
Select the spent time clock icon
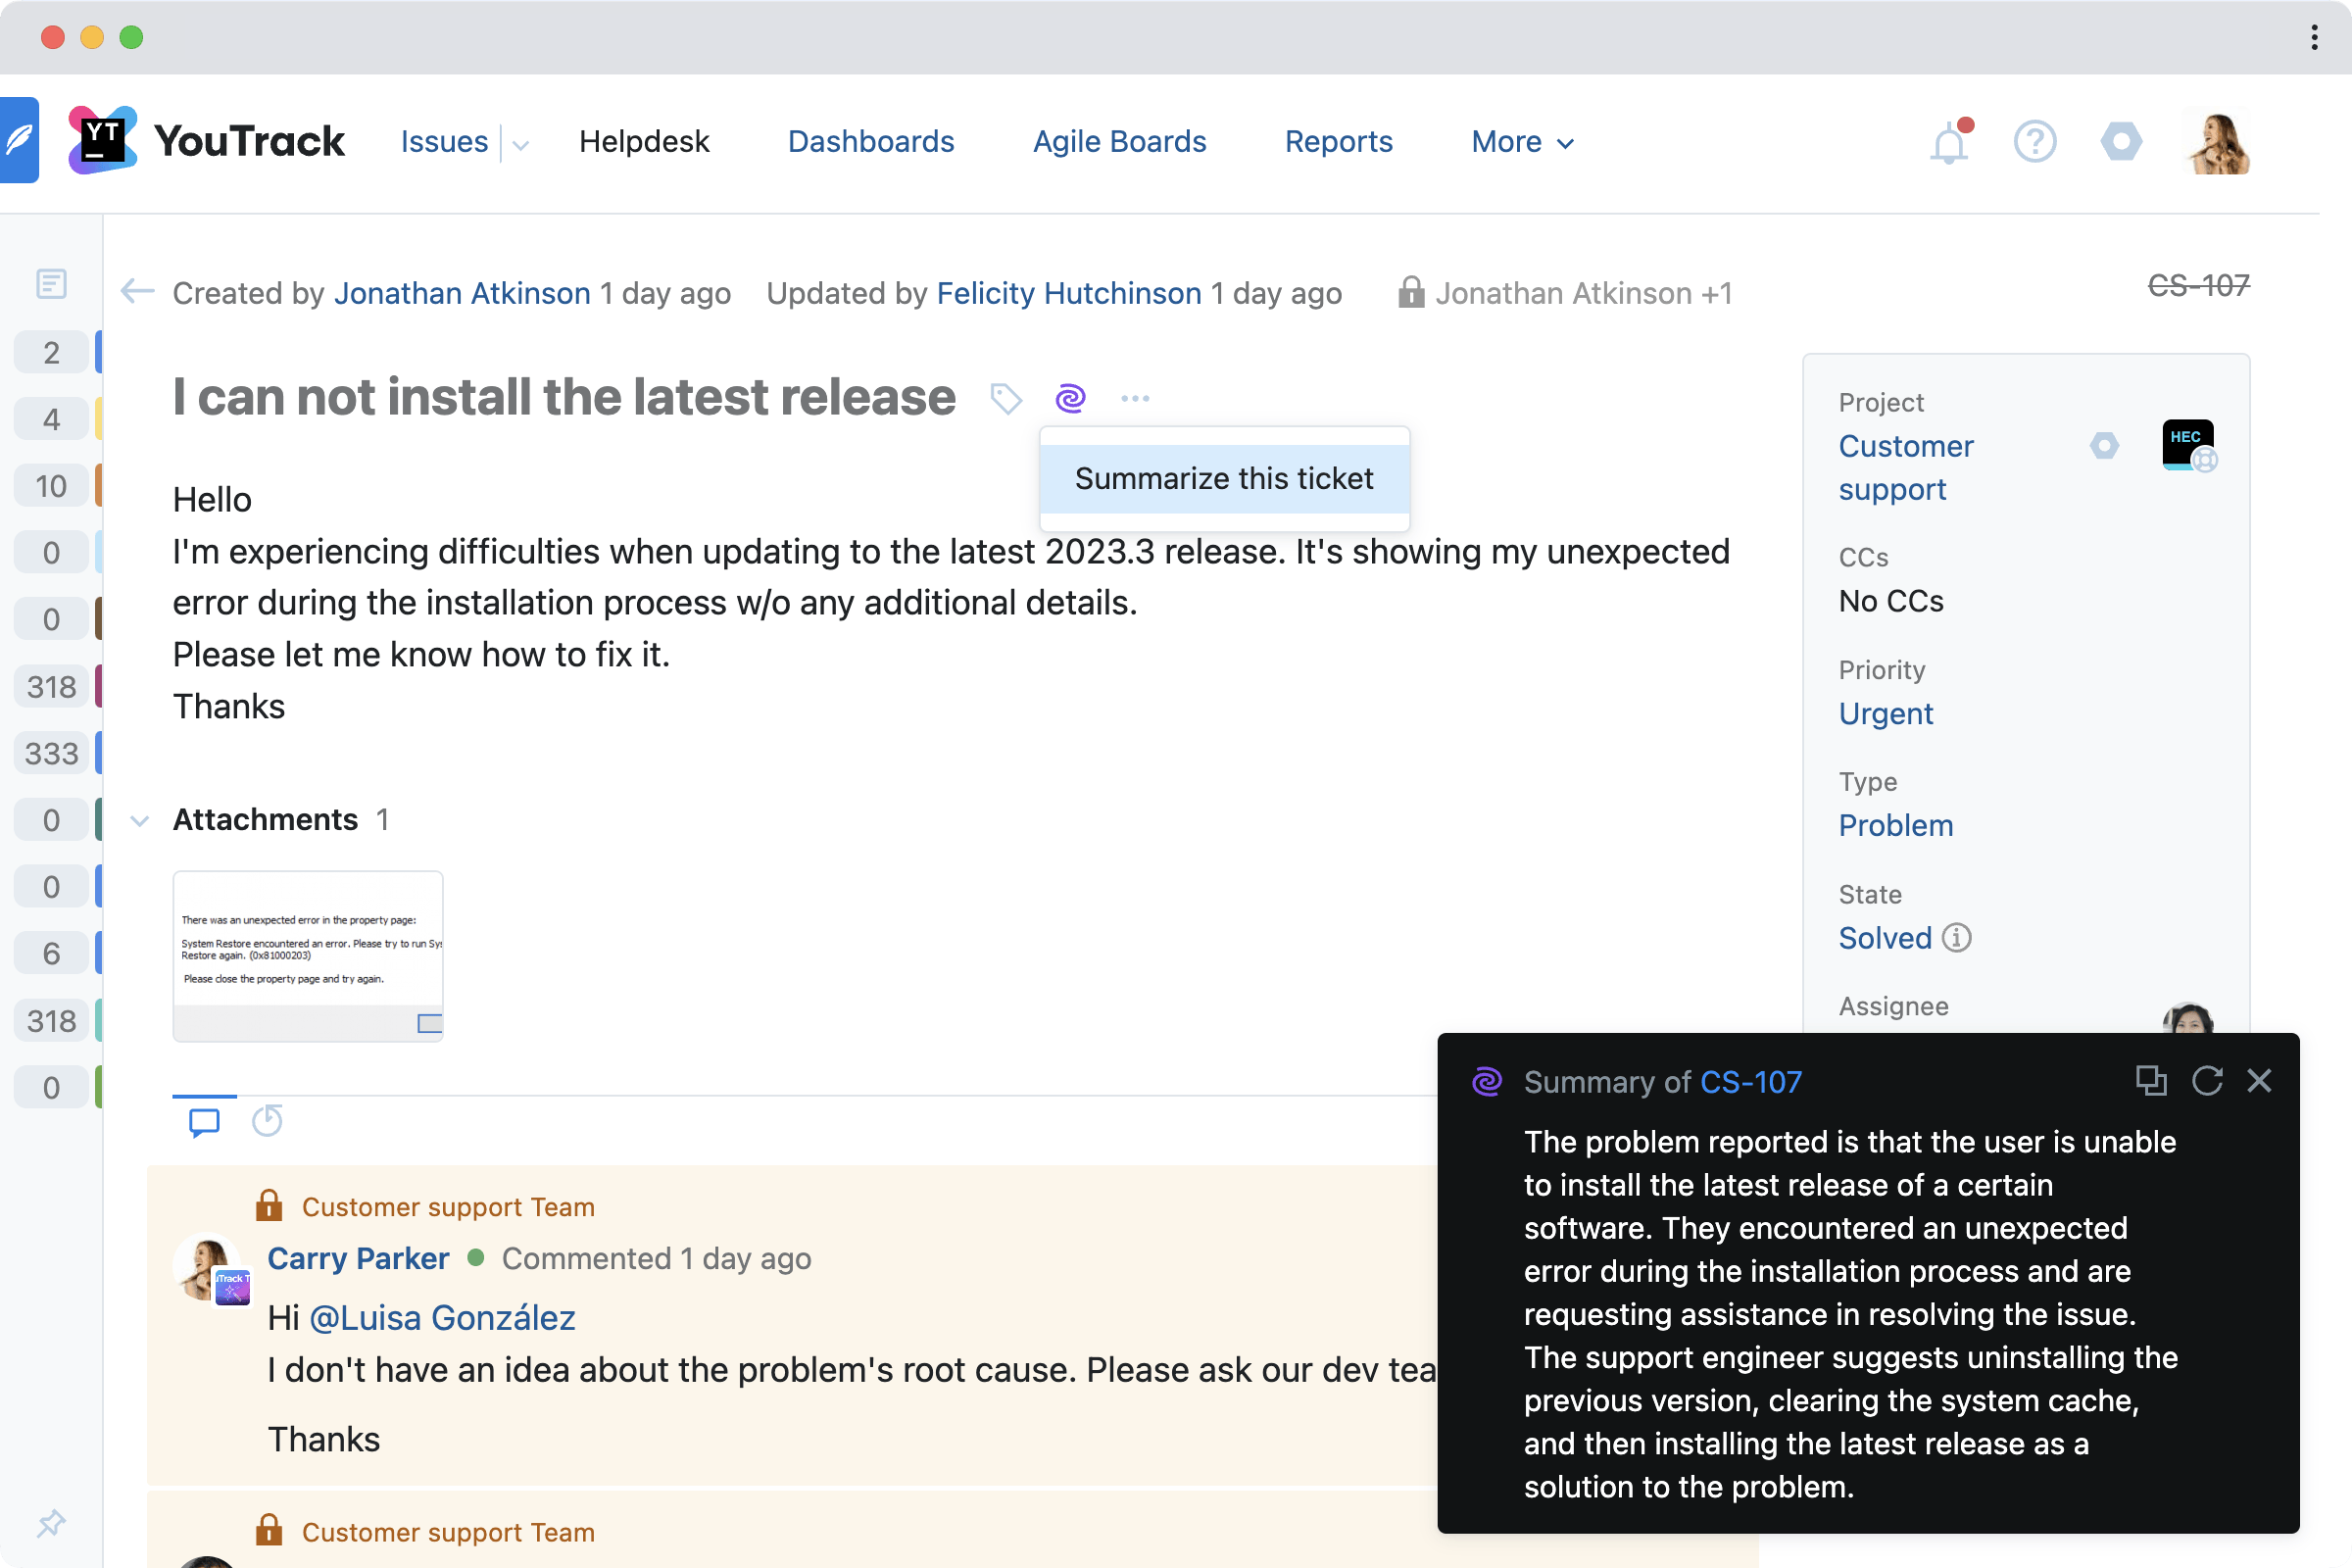267,1122
